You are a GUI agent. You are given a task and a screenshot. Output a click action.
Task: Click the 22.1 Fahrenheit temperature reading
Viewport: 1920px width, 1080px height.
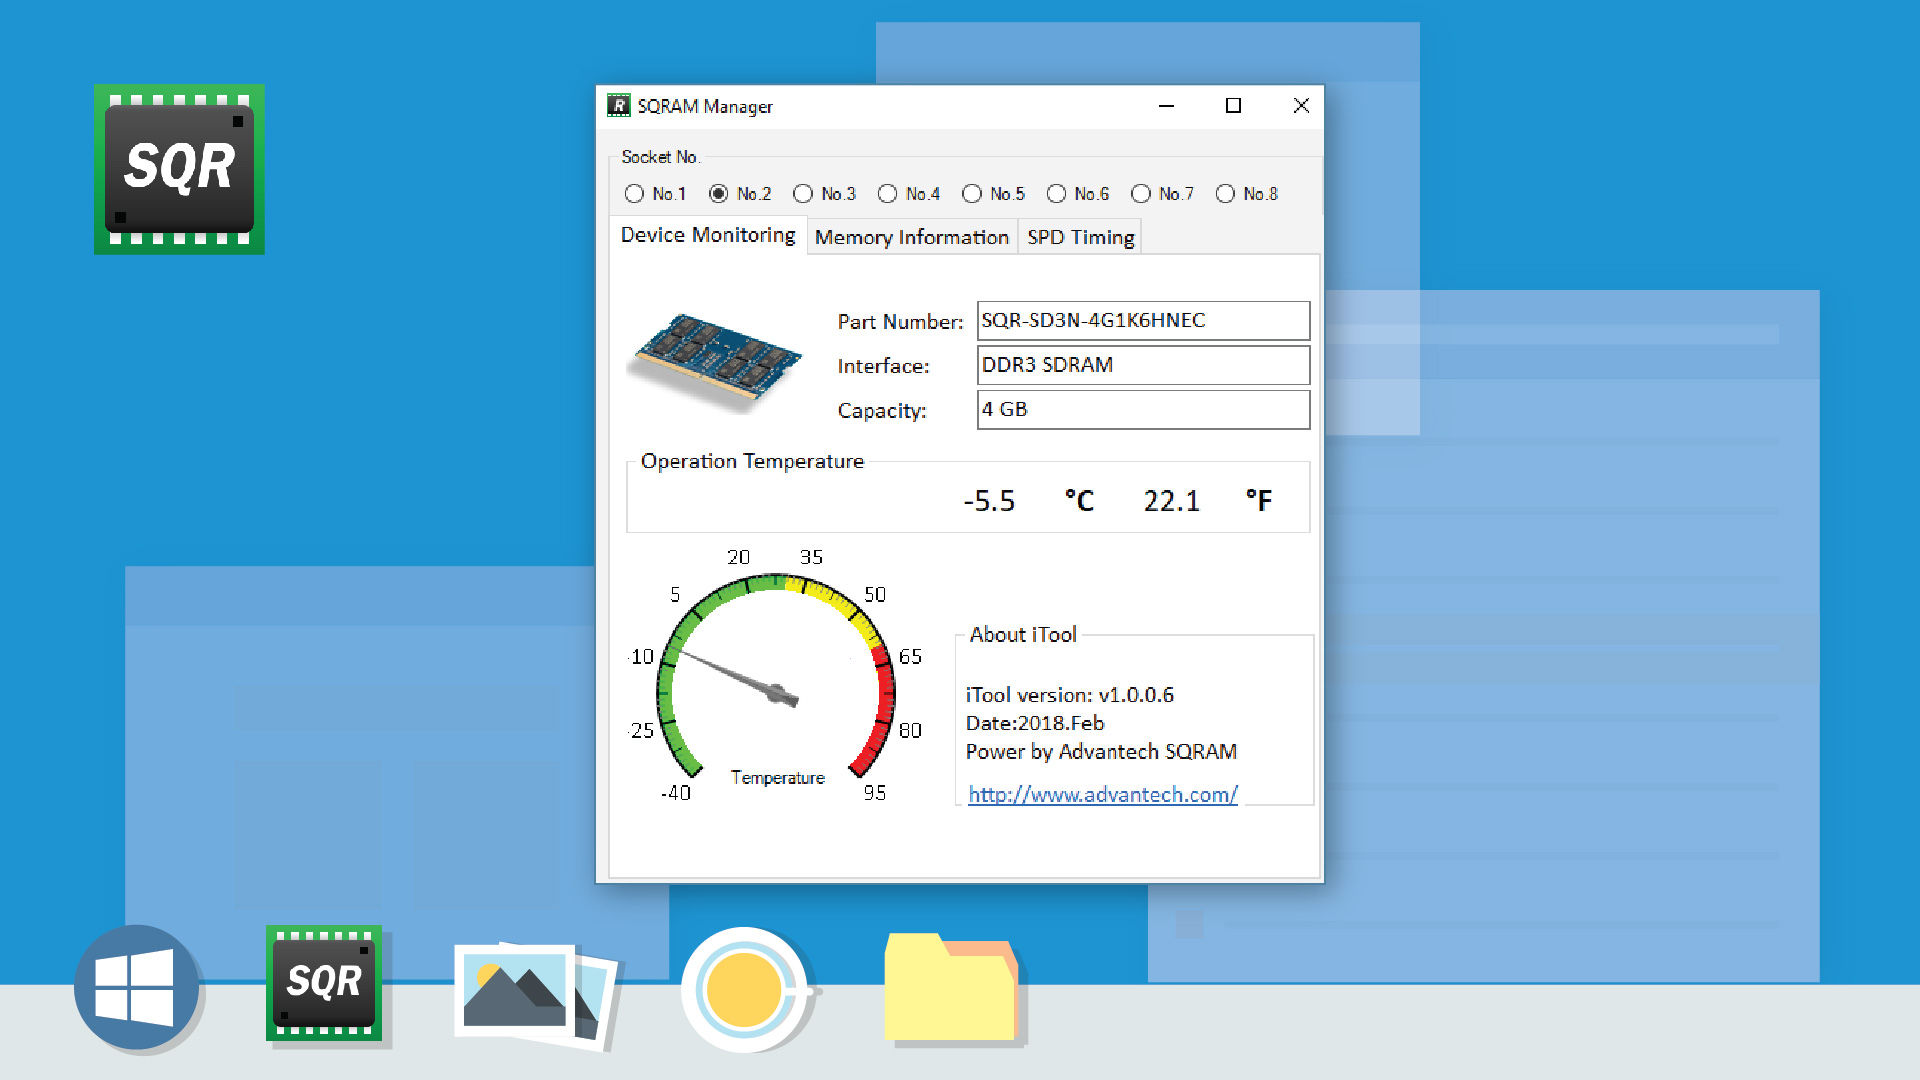[x=1171, y=501]
